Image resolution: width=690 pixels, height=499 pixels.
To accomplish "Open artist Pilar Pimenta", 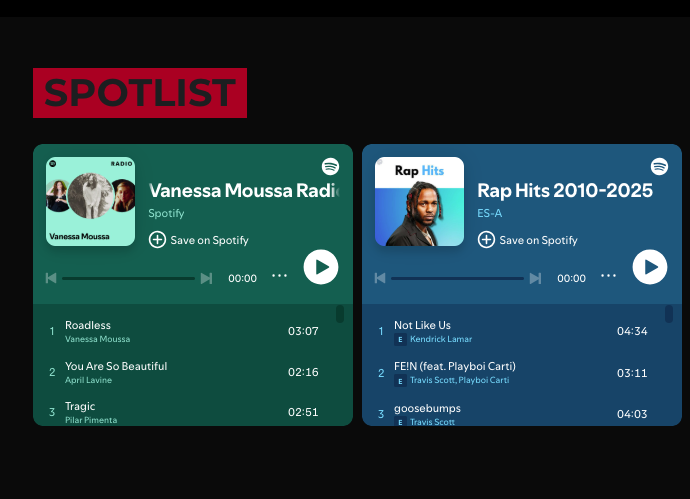I will pyautogui.click(x=91, y=420).
